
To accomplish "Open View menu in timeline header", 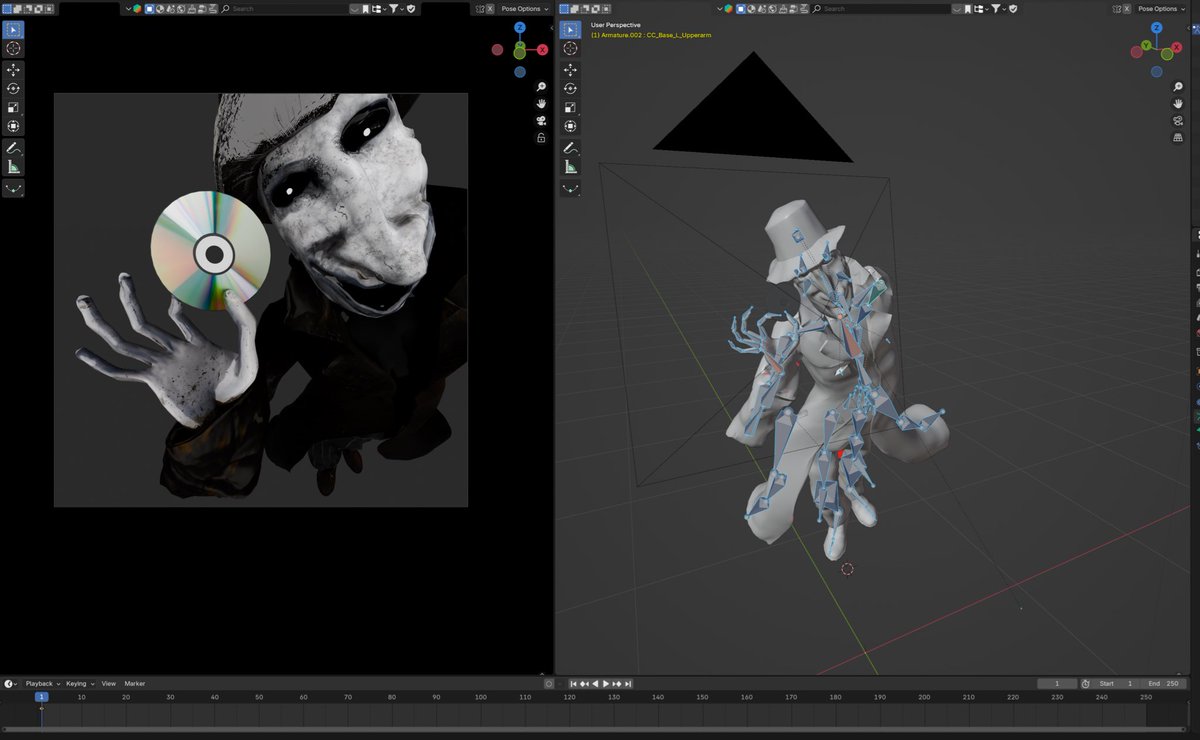I will click(108, 684).
